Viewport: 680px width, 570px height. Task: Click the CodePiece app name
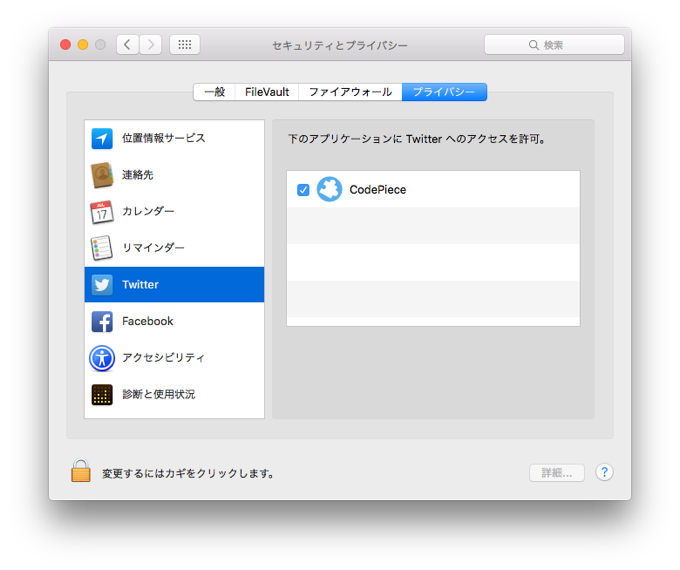click(378, 190)
